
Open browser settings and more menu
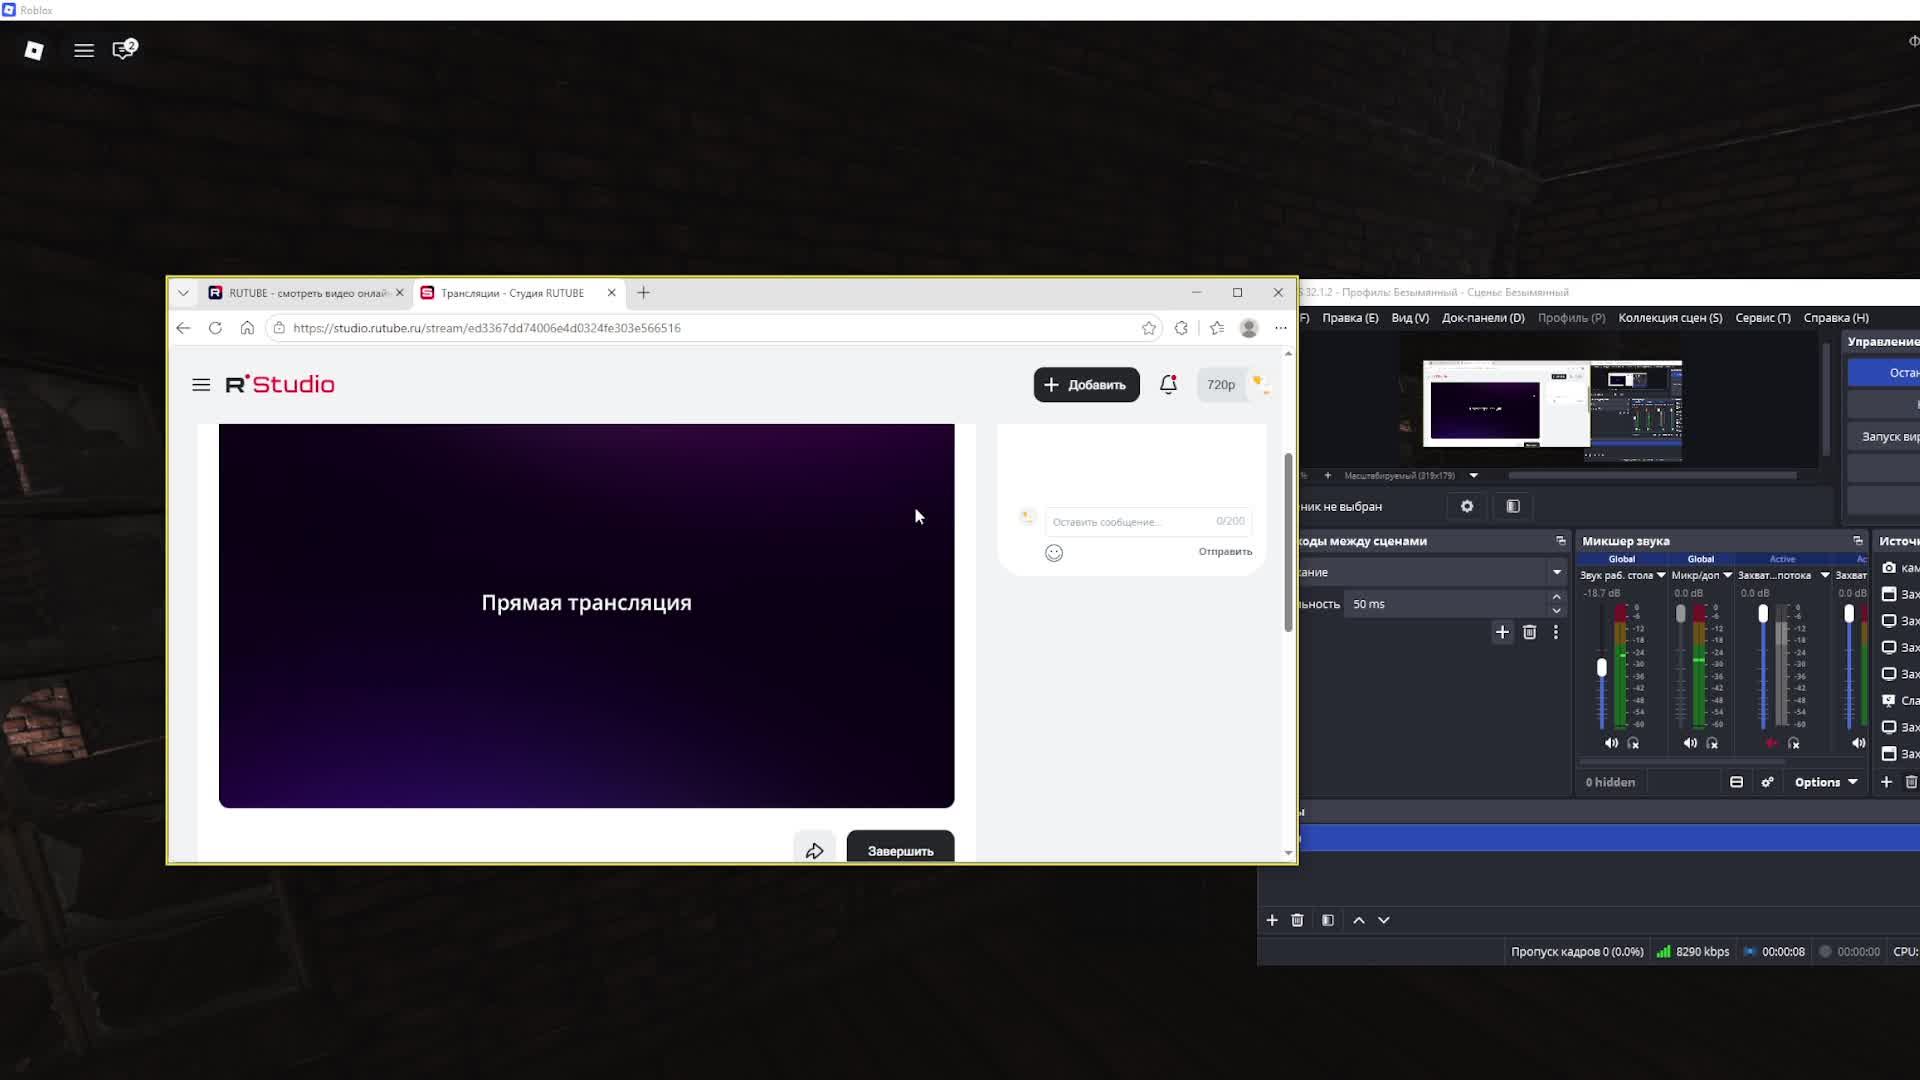(1281, 328)
